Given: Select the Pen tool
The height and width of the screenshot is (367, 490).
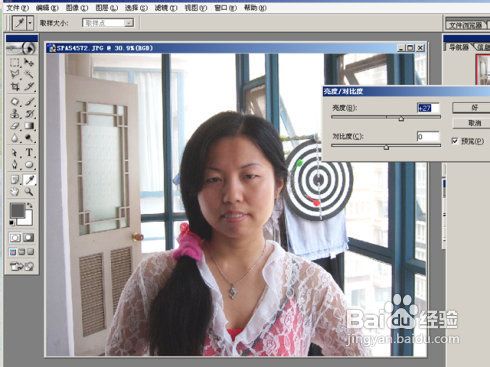Looking at the screenshot, I should tap(15, 165).
